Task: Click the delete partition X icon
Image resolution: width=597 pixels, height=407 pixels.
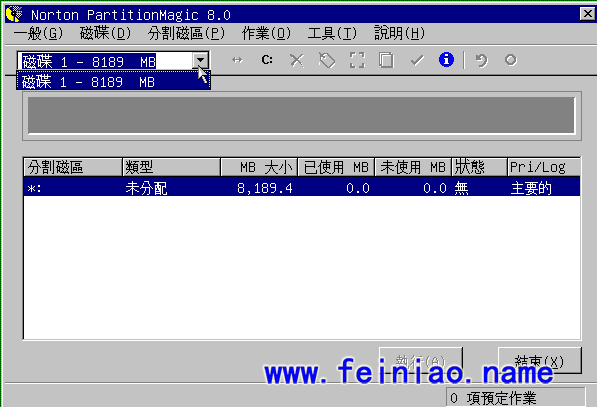Action: point(297,60)
